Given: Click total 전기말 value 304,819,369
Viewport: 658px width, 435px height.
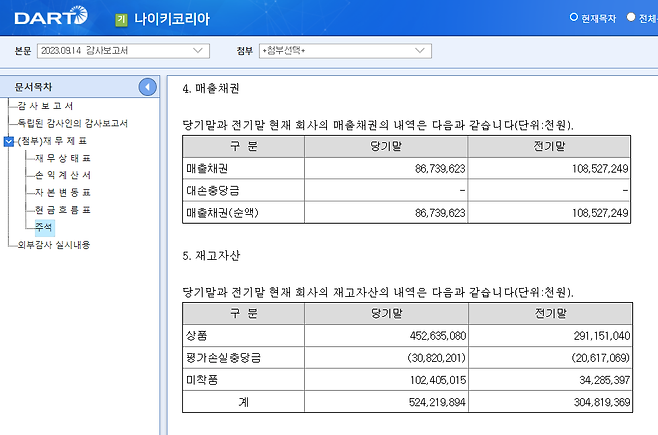Looking at the screenshot, I should coord(602,403).
